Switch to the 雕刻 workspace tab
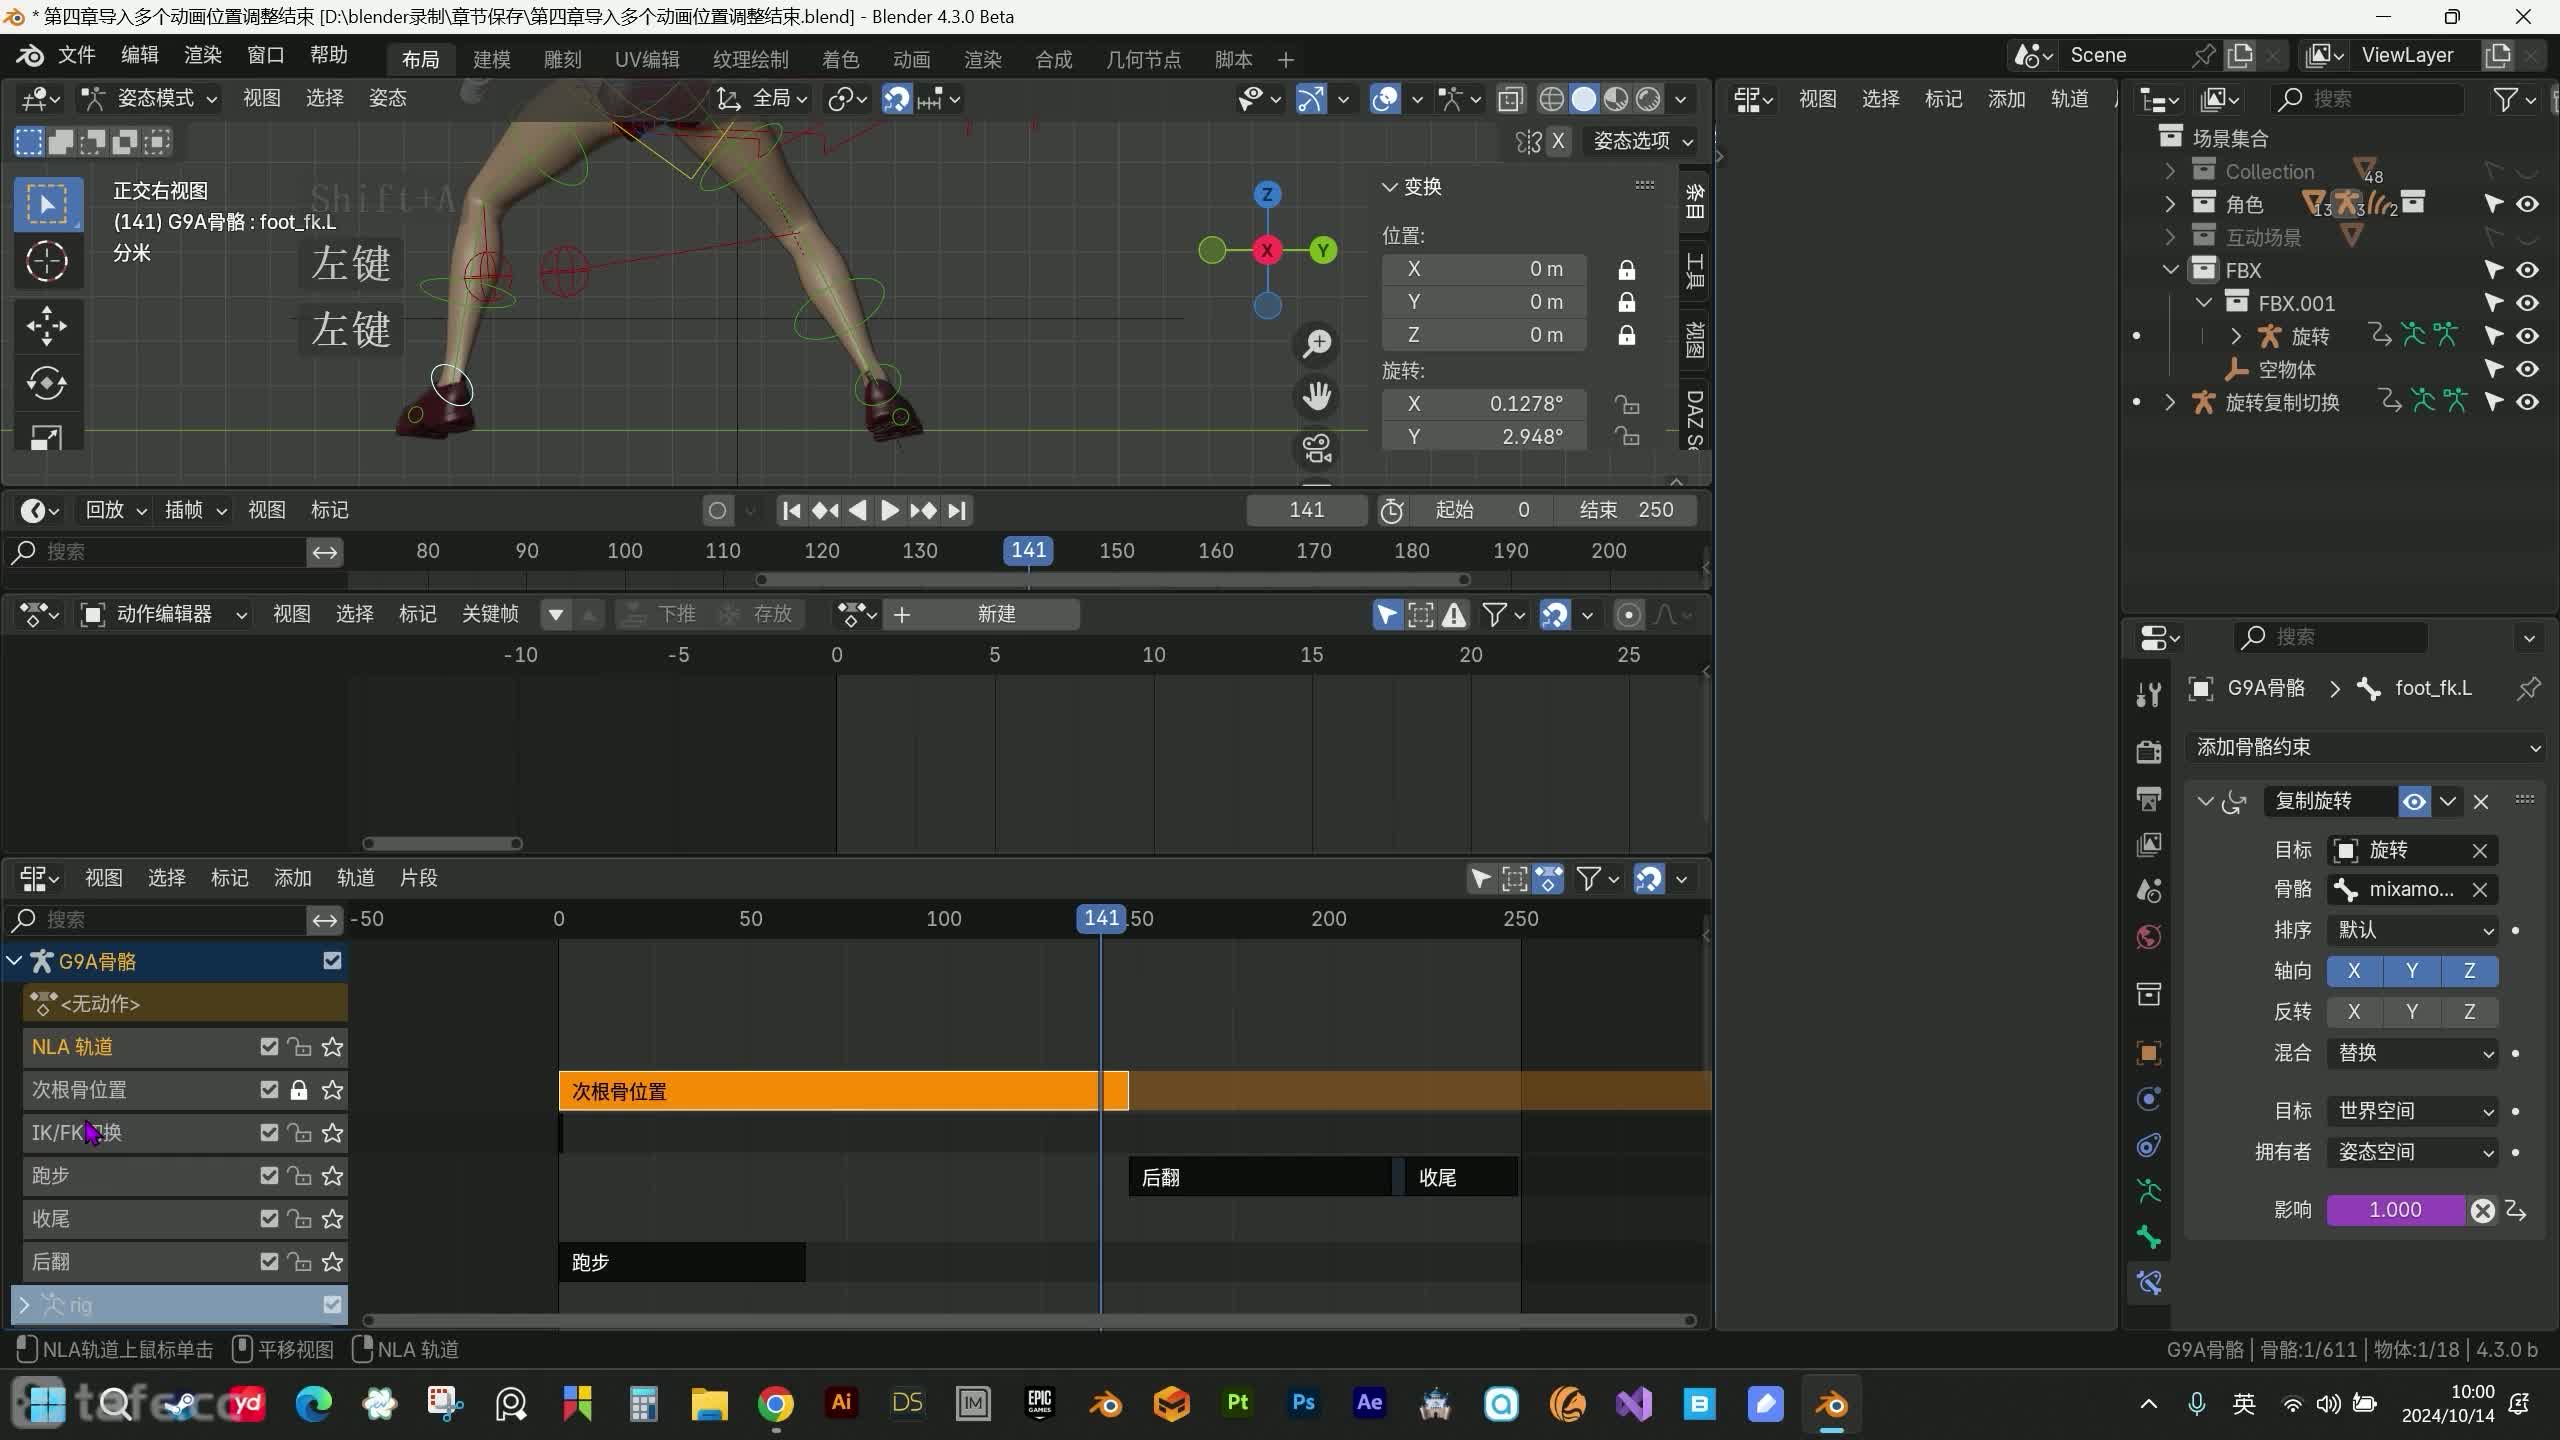 point(562,60)
